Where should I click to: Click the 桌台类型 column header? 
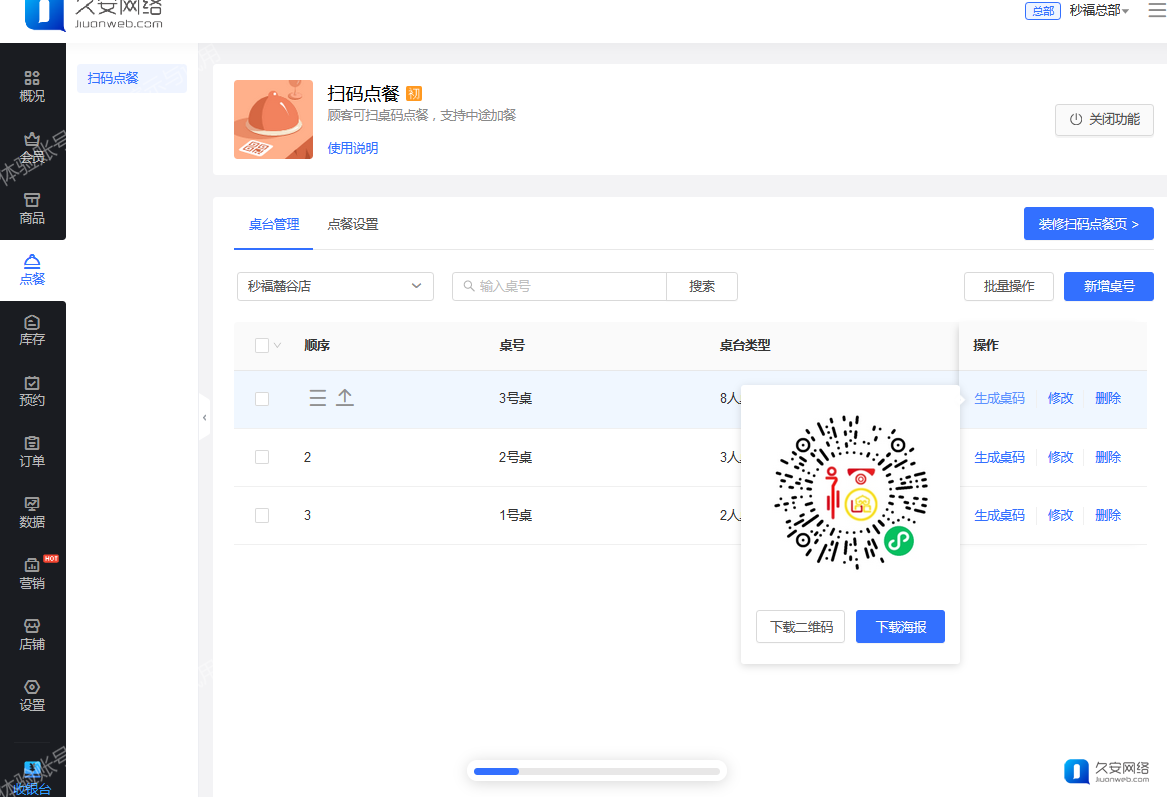pos(745,345)
